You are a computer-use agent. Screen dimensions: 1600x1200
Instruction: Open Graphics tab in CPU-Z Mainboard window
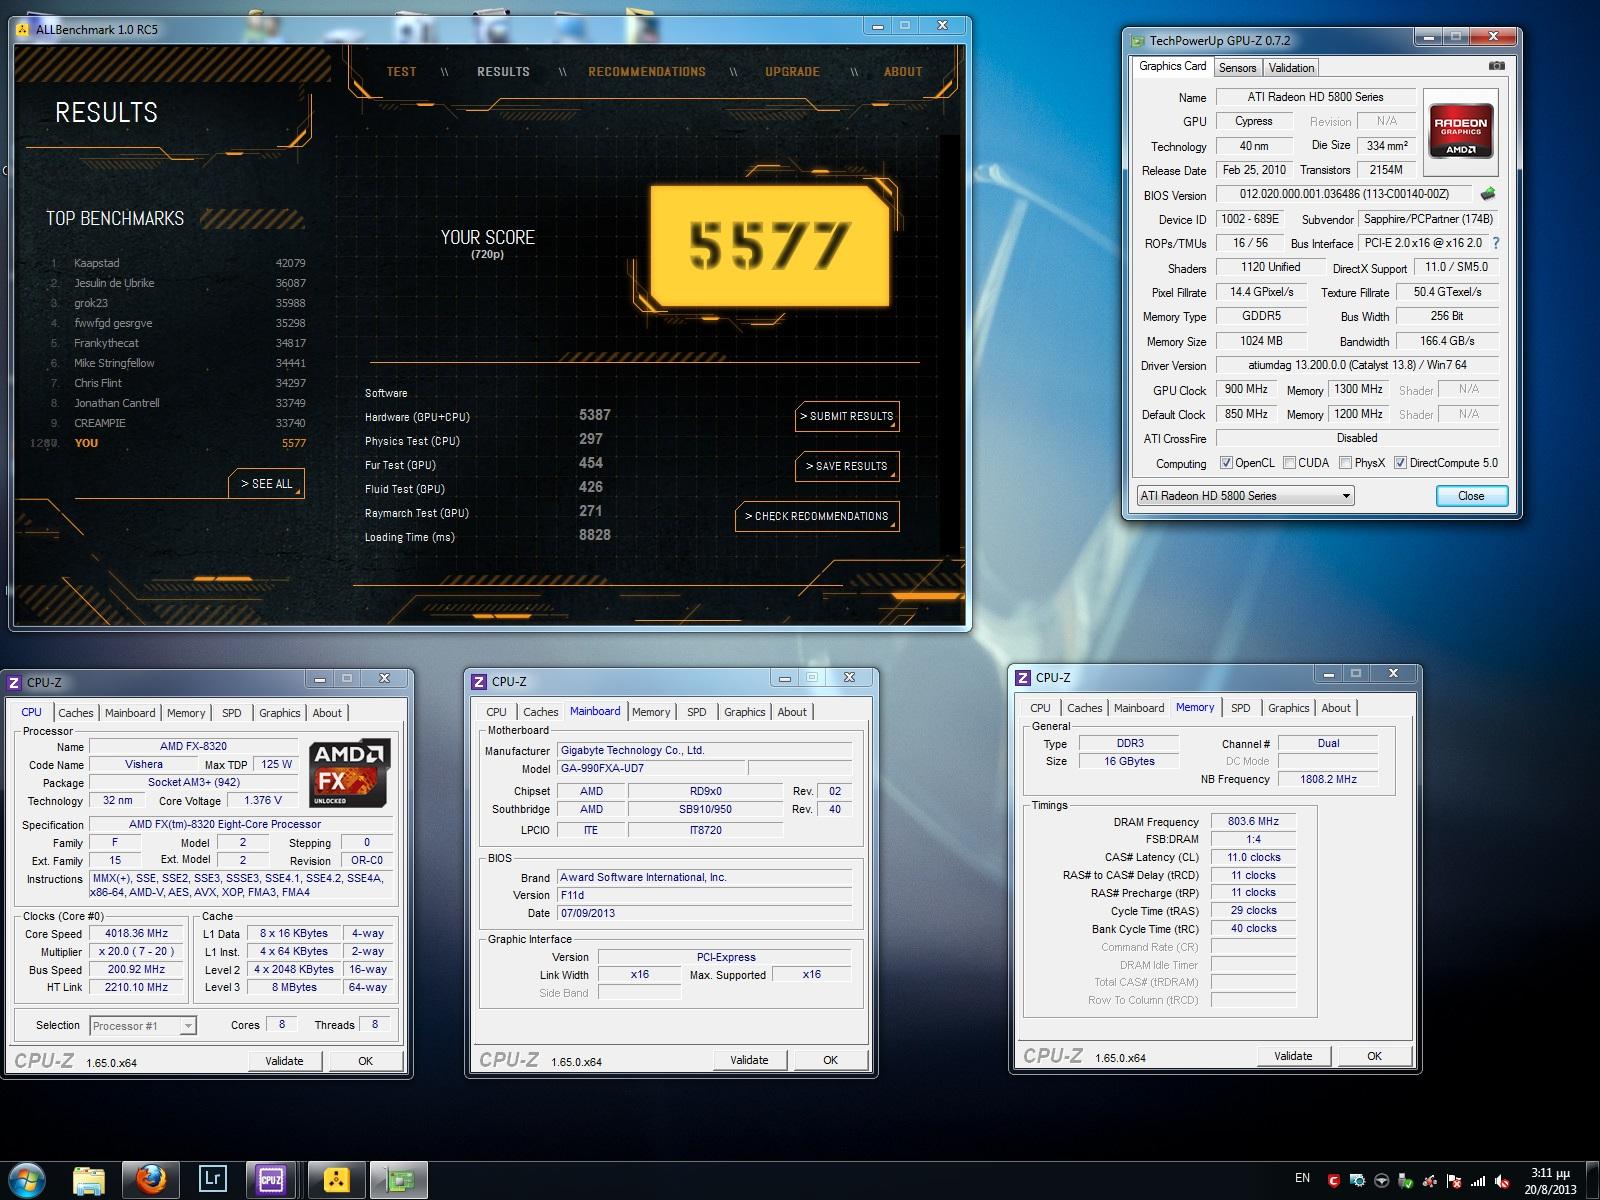pos(745,712)
